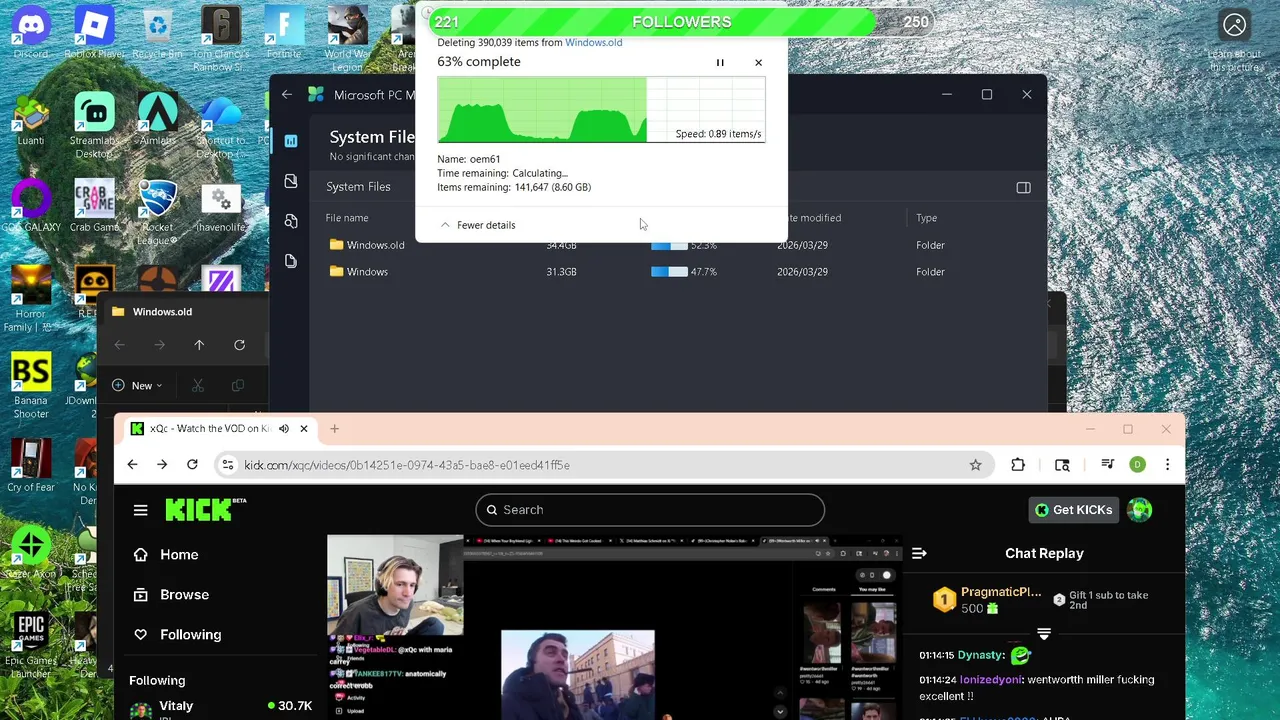Open the file search sidebar icon in PC Manager
Image resolution: width=1280 pixels, height=720 pixels.
291,221
